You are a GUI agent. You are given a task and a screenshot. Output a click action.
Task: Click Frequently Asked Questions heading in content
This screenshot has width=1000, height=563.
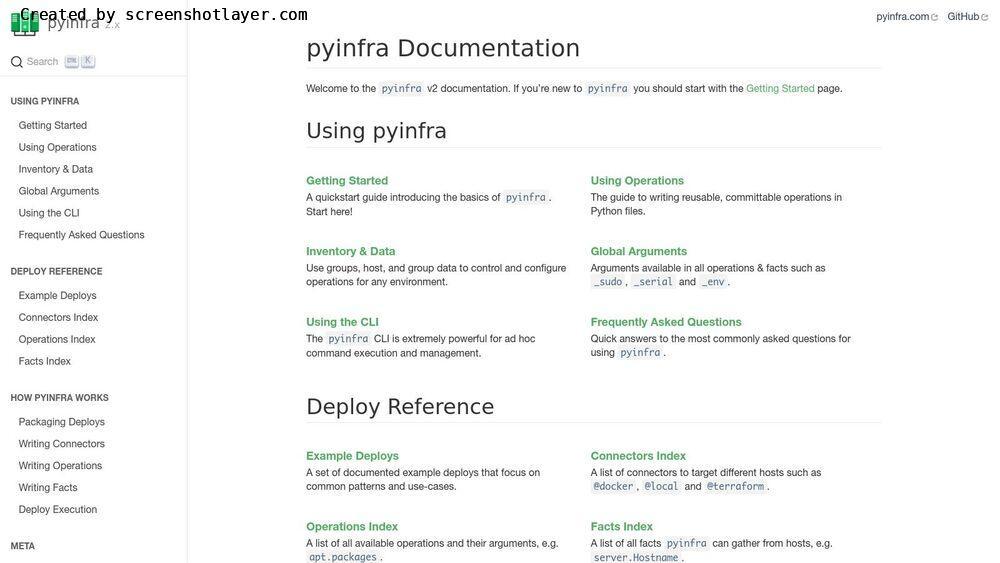click(666, 322)
